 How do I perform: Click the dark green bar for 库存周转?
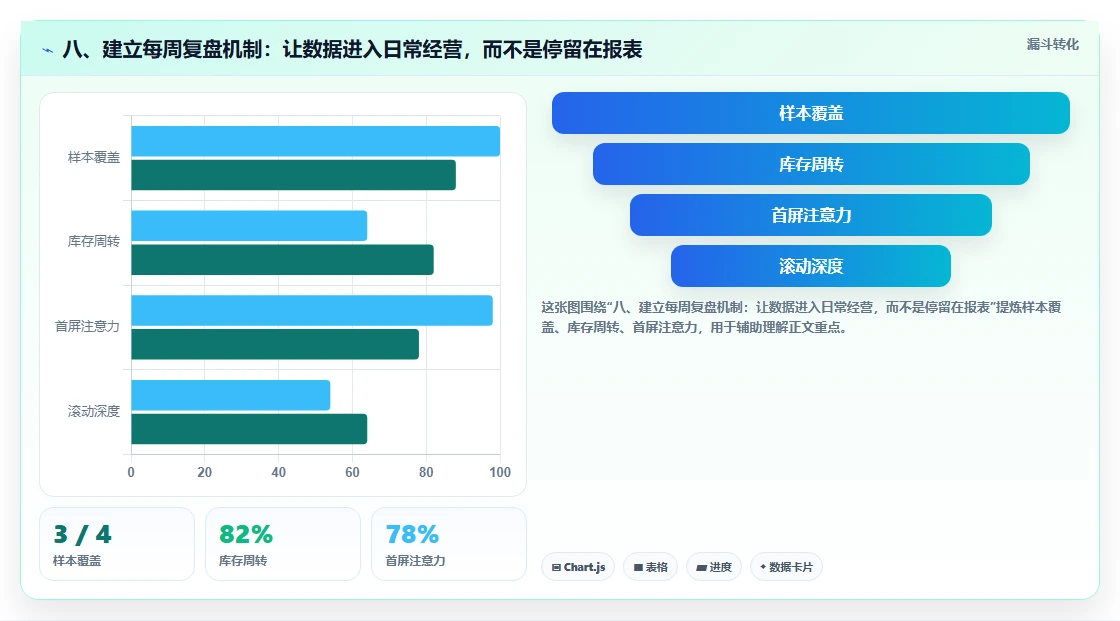coord(282,259)
